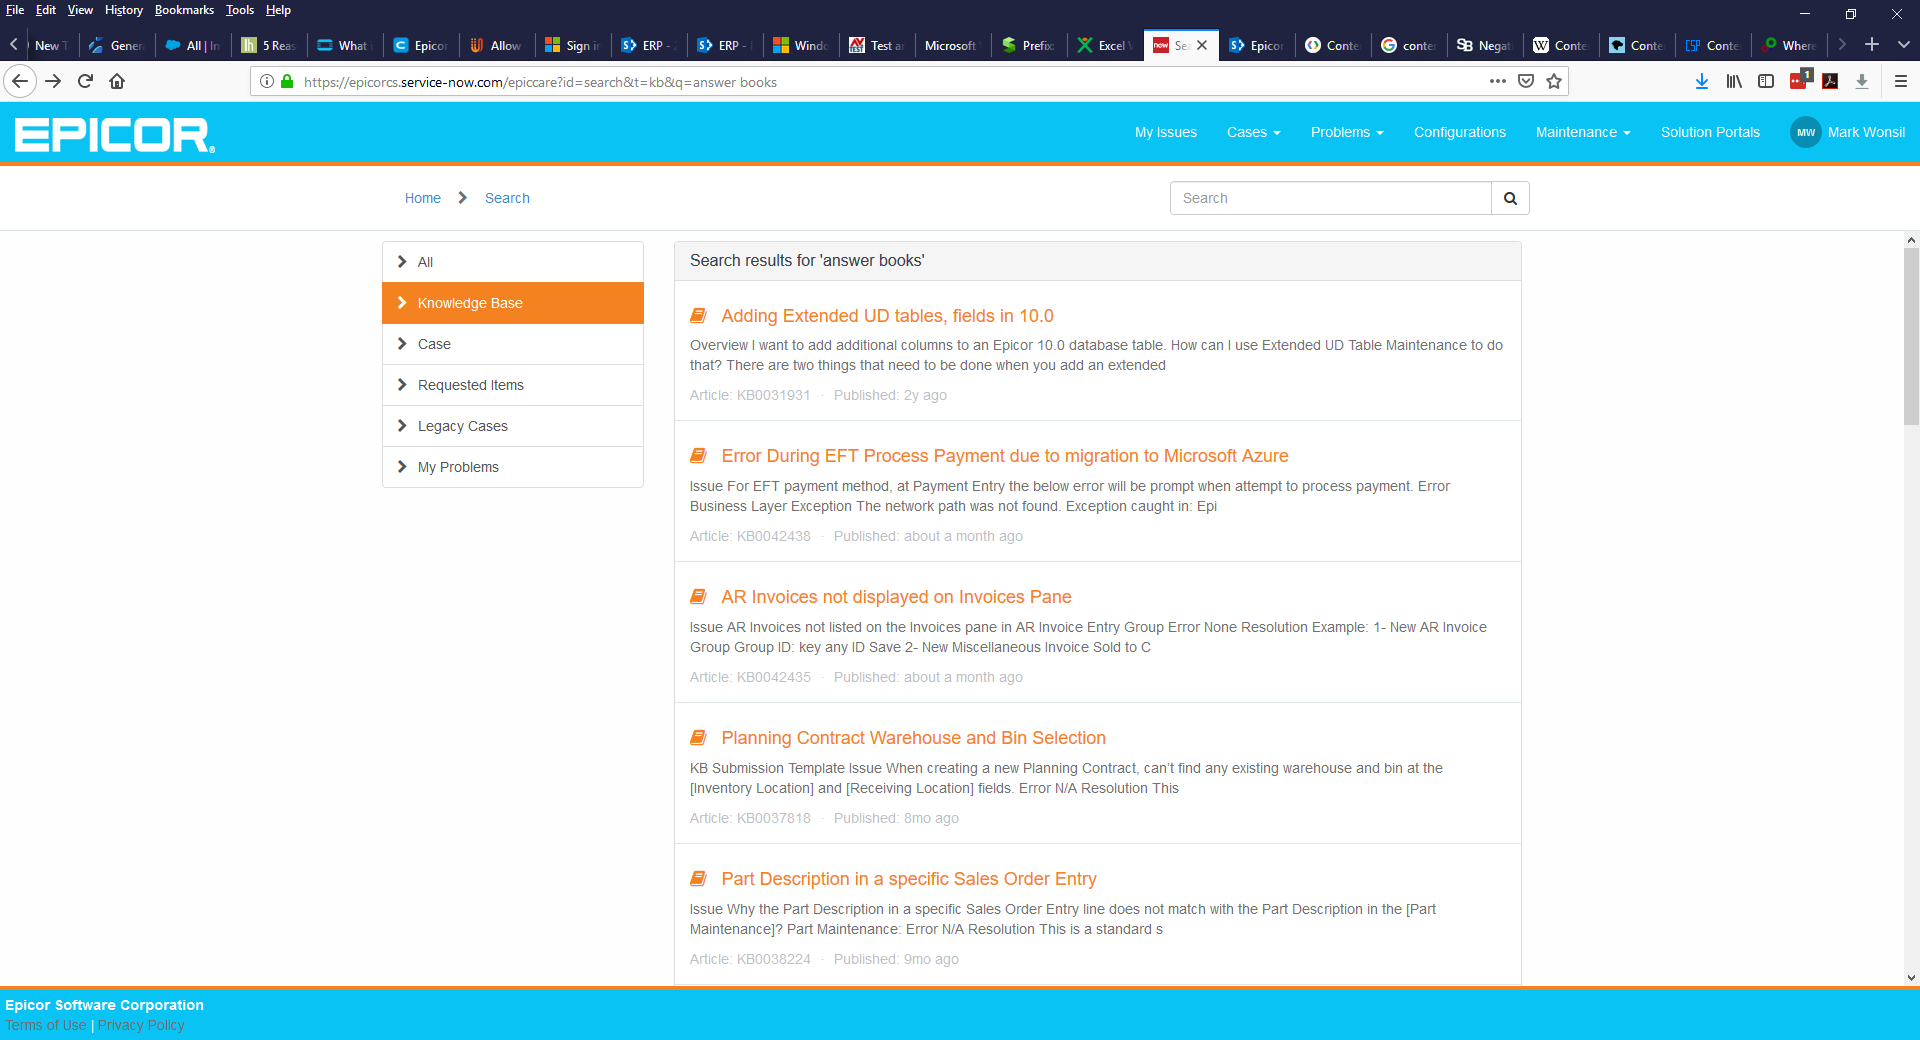List all tabs with the dropdown arrow
Image resolution: width=1920 pixels, height=1040 pixels.
(1904, 45)
